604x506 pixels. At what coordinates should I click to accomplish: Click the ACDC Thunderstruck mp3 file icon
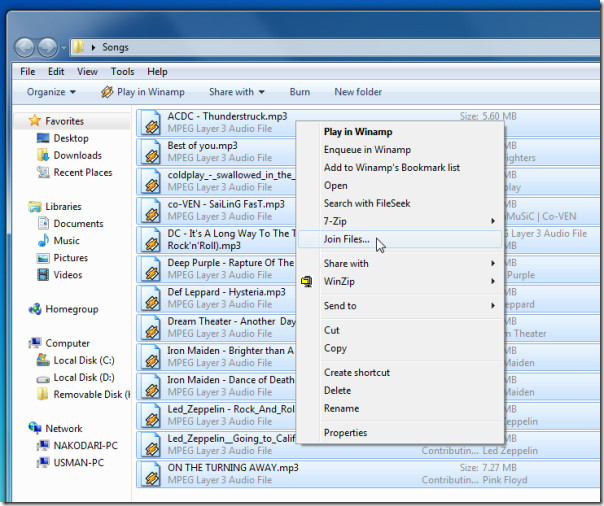click(151, 122)
